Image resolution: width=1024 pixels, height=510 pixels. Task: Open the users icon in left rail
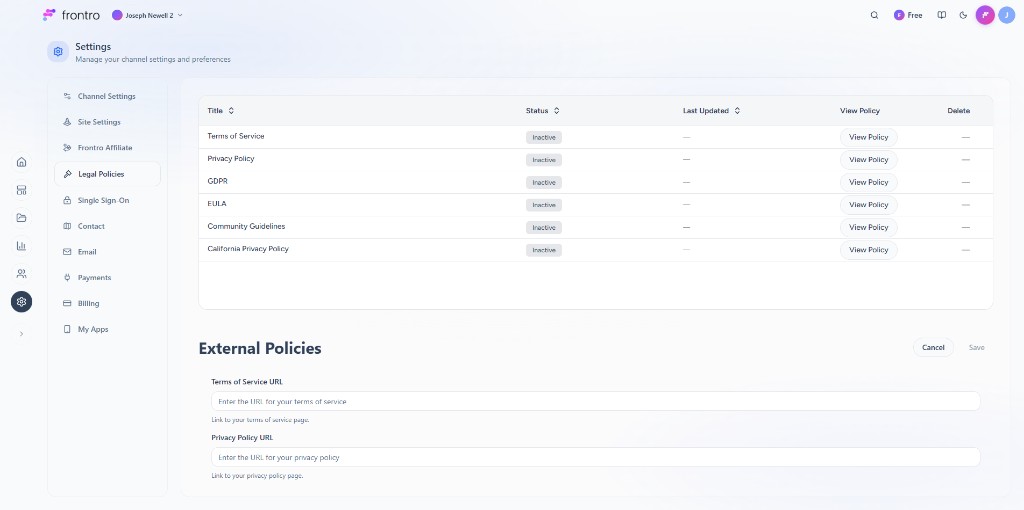(22, 274)
